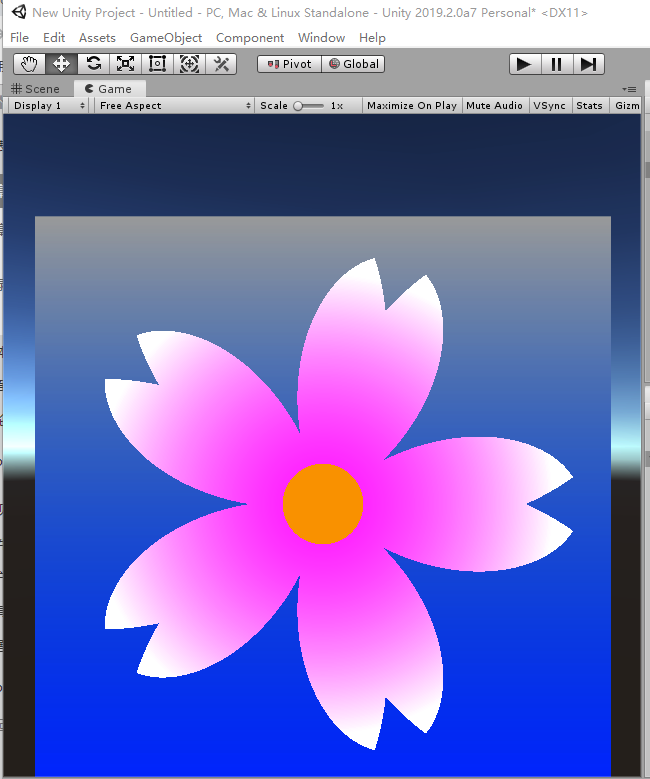The width and height of the screenshot is (650, 779).
Task: Pause the game playback
Action: (x=557, y=64)
